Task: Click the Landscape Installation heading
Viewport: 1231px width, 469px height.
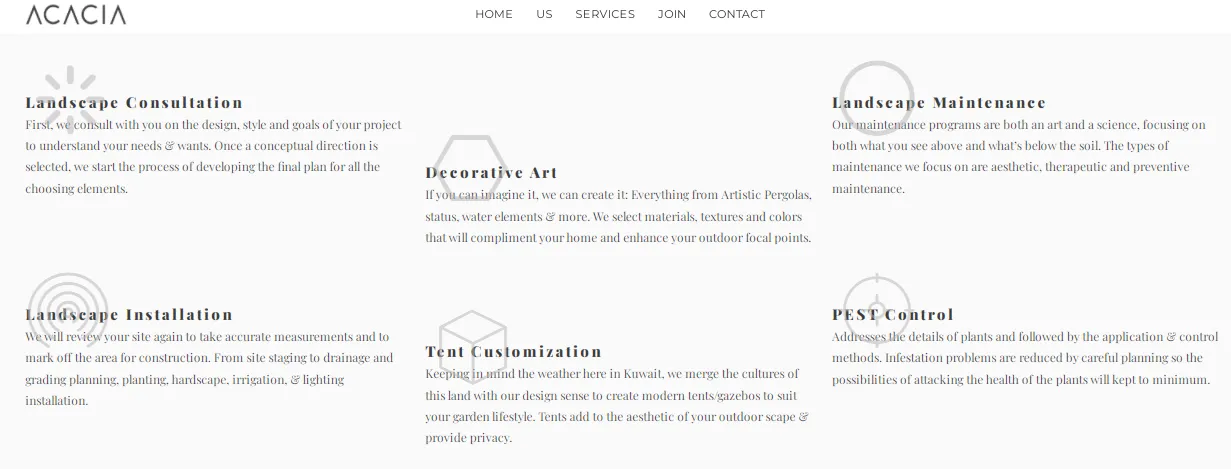Action: (x=129, y=314)
